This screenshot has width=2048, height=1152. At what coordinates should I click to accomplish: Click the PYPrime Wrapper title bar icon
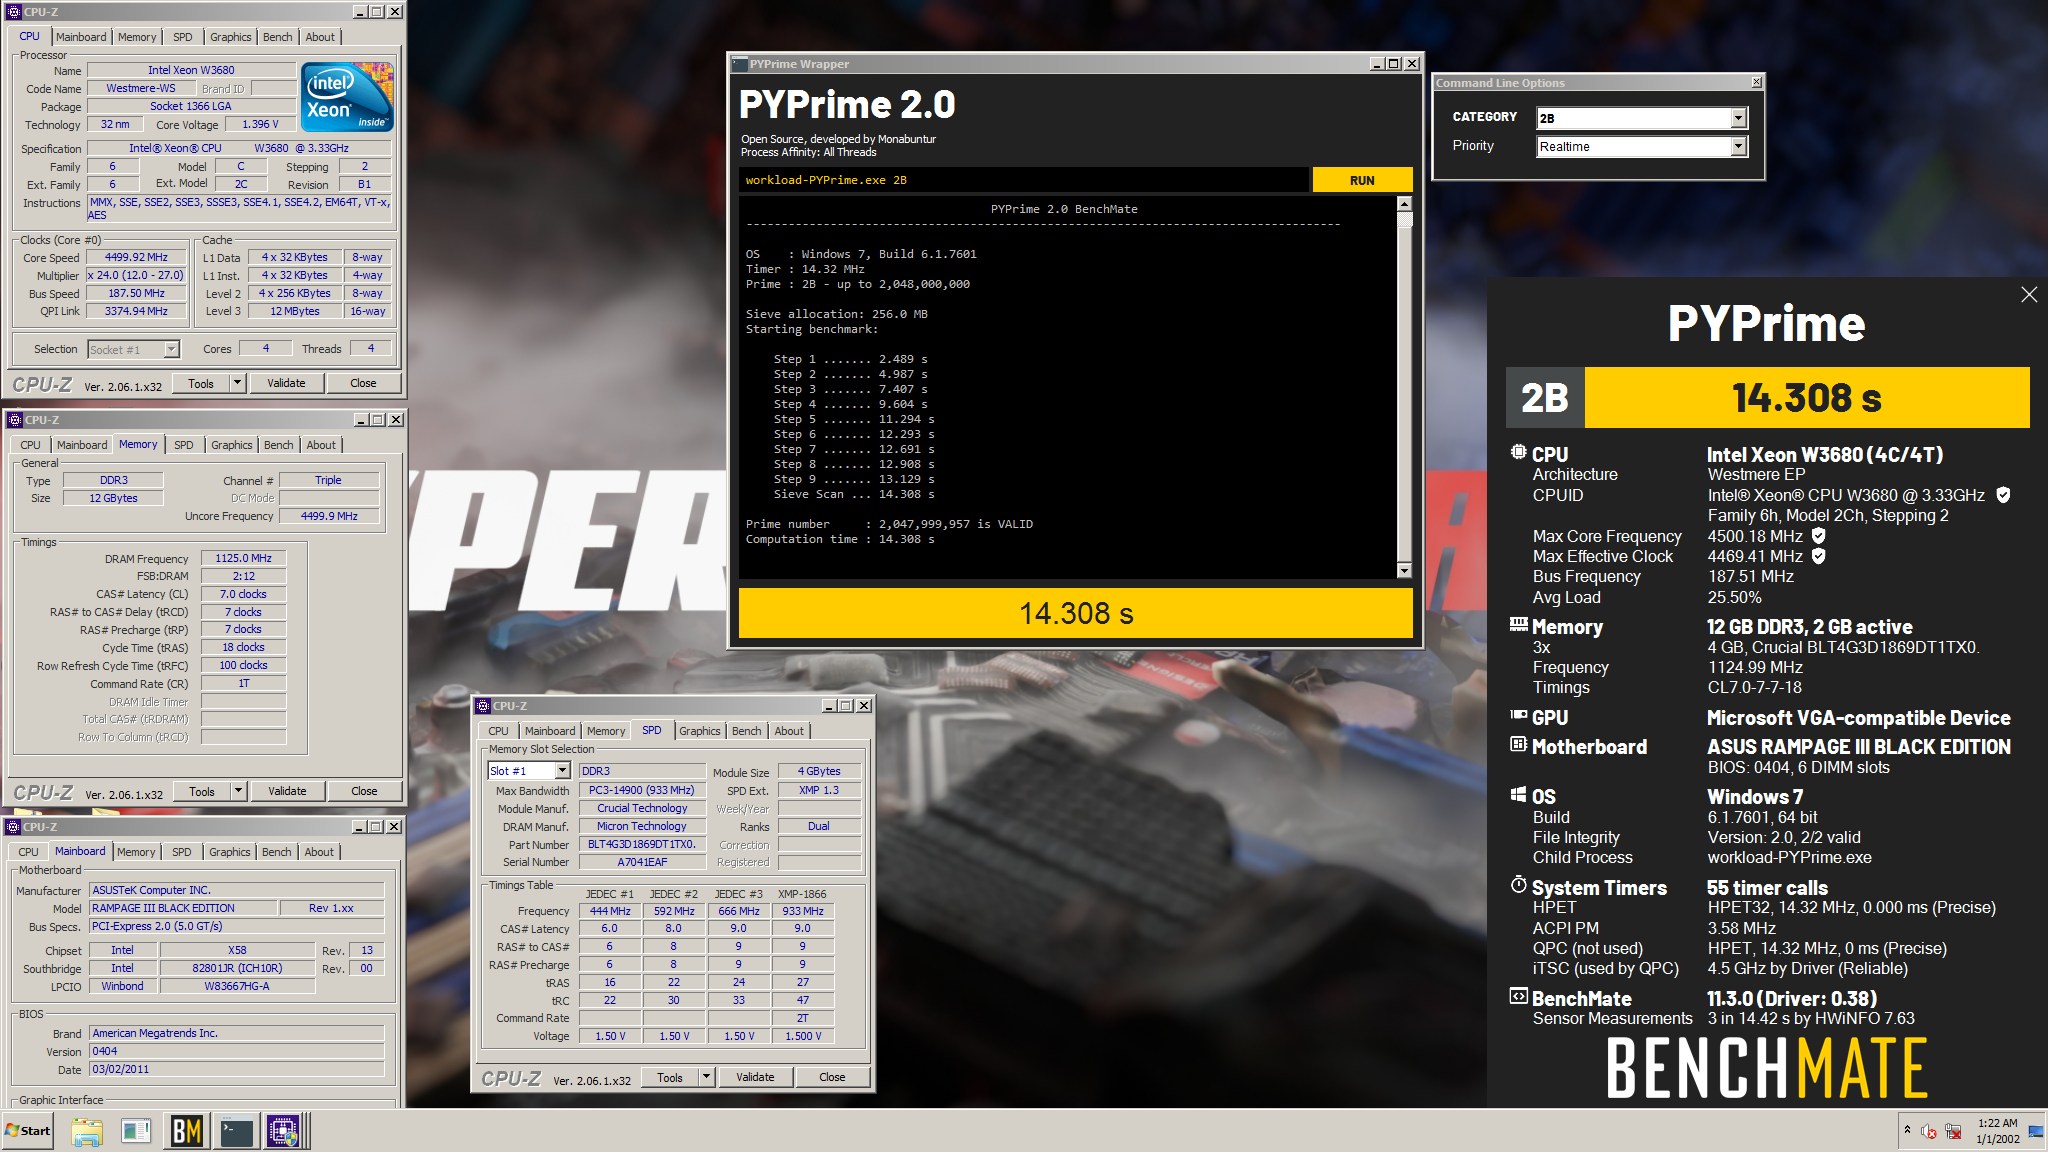pos(740,64)
